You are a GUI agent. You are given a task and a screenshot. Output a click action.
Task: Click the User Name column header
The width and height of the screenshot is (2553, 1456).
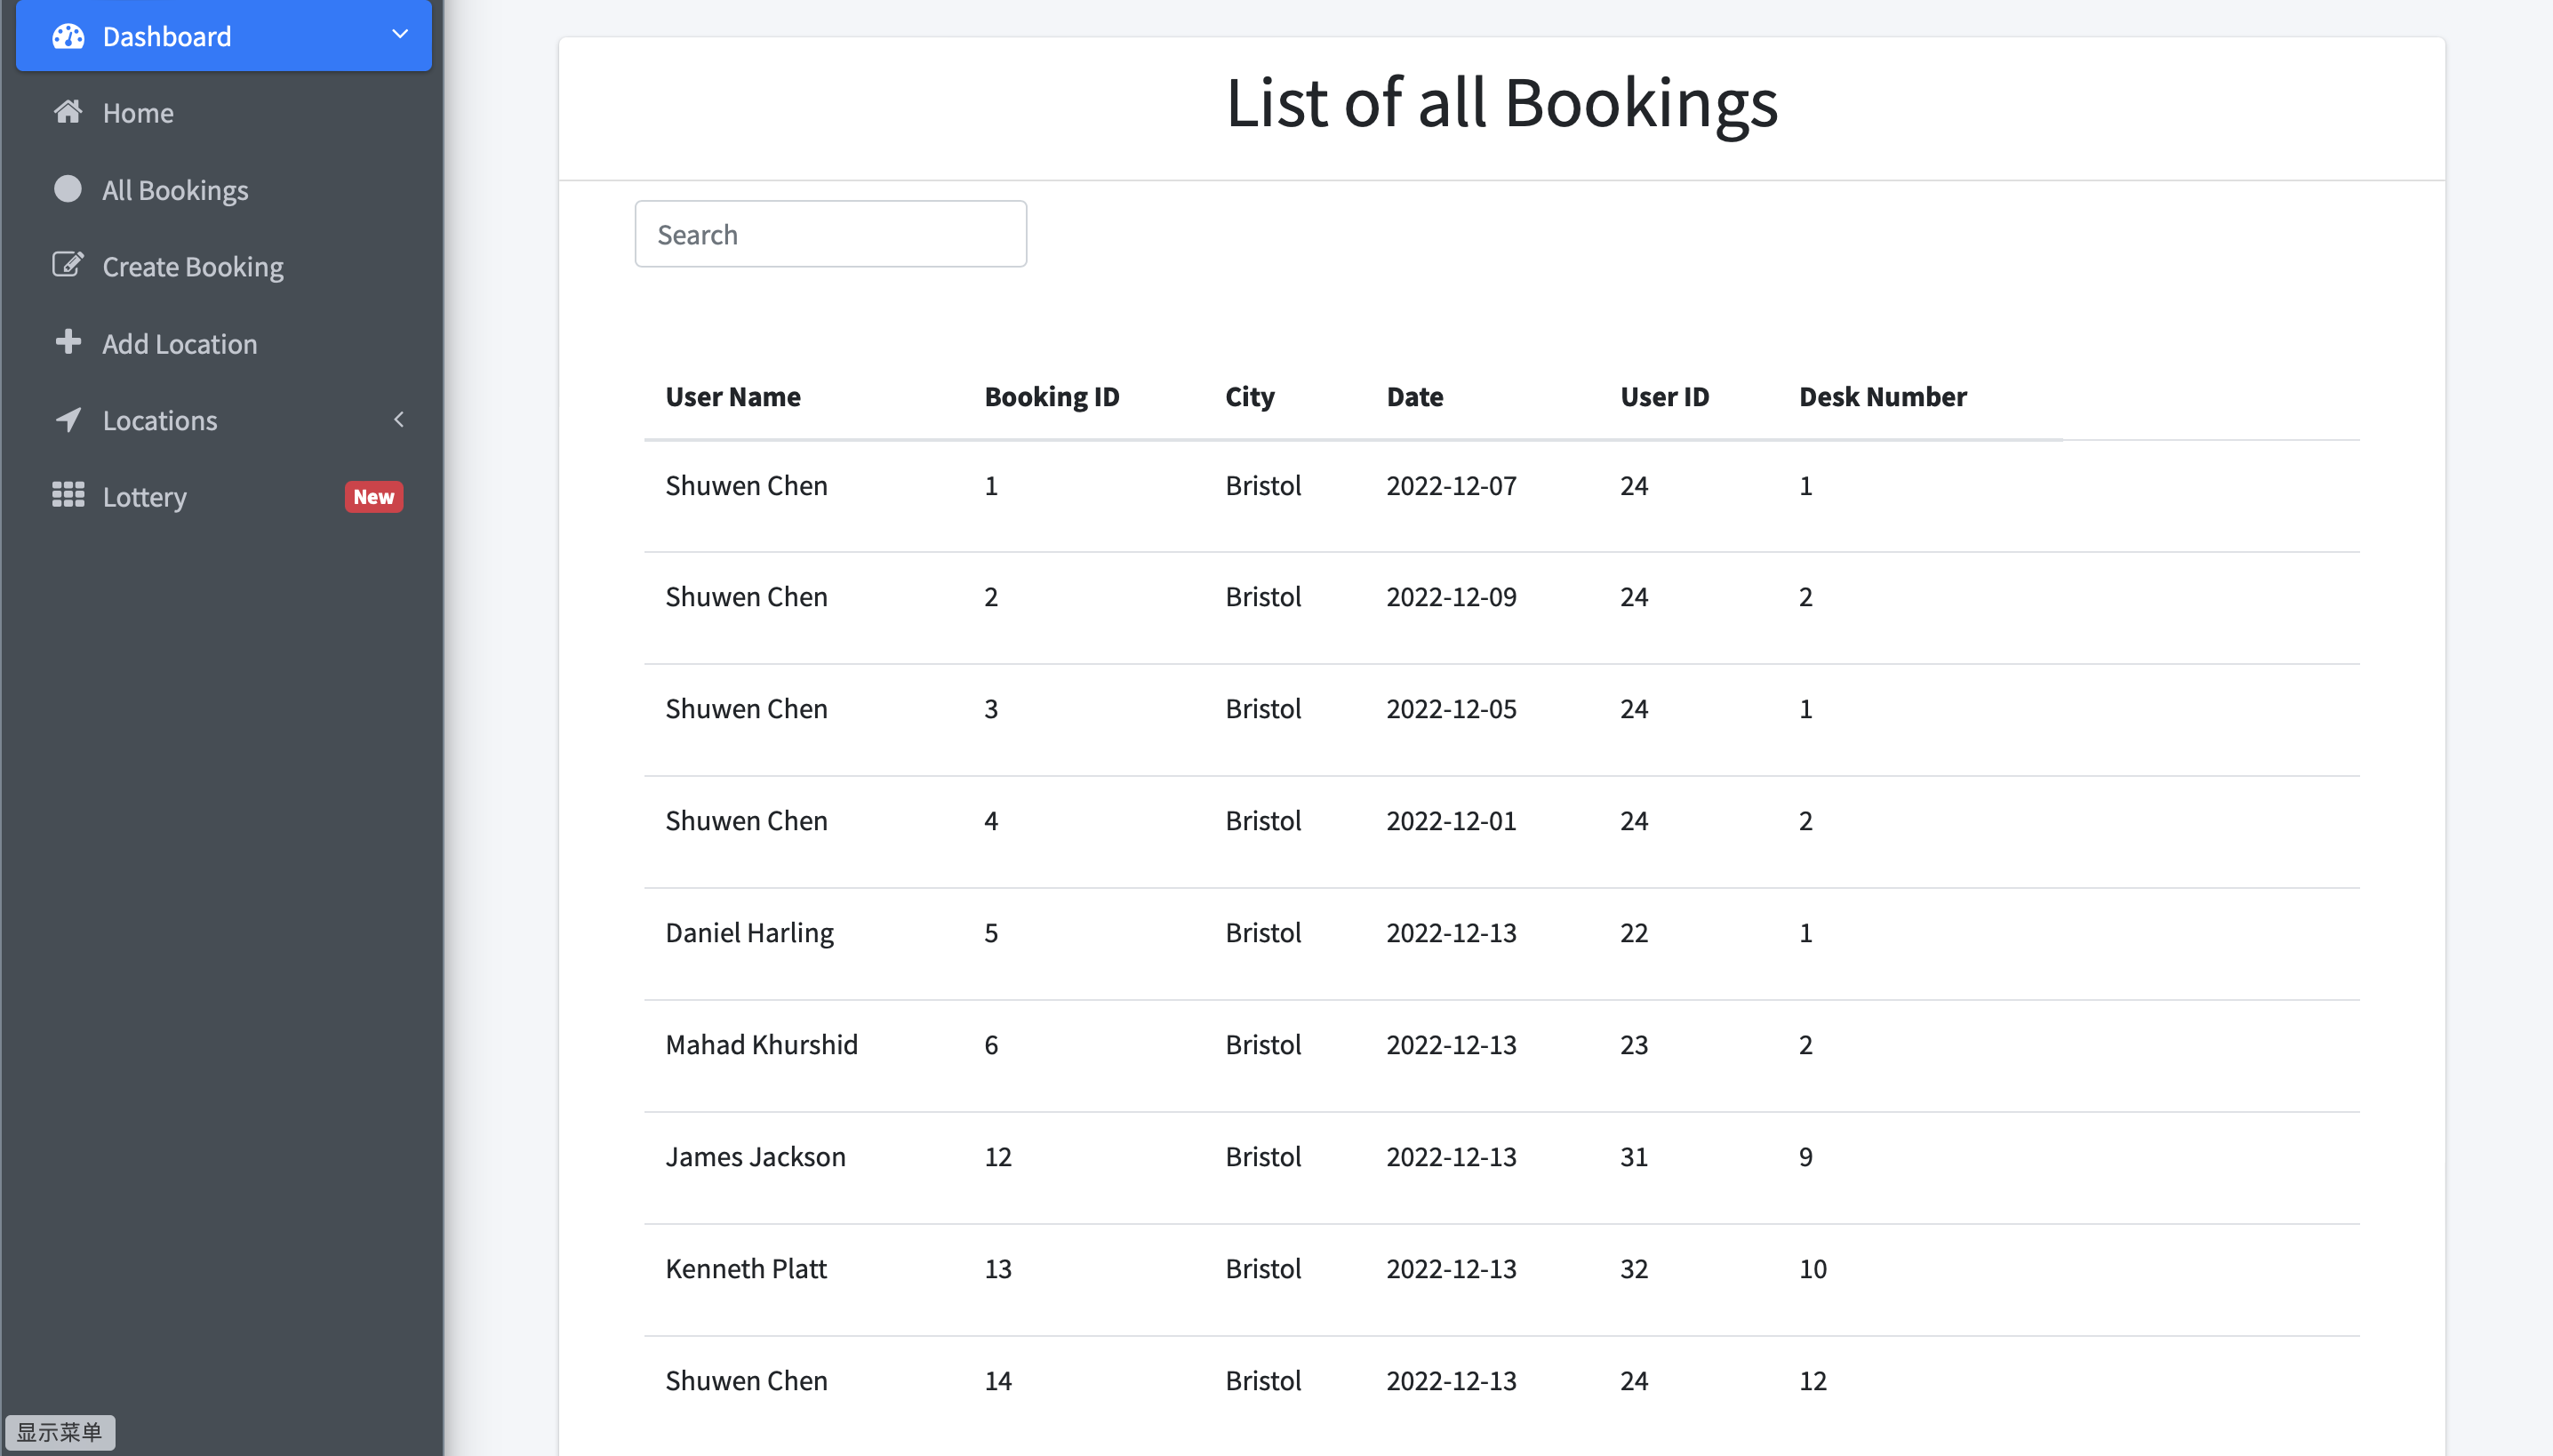click(733, 396)
